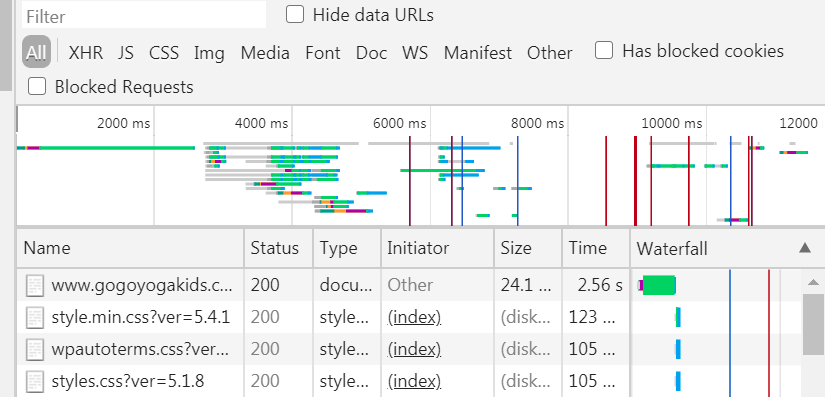Select the WS filter type

tap(415, 53)
